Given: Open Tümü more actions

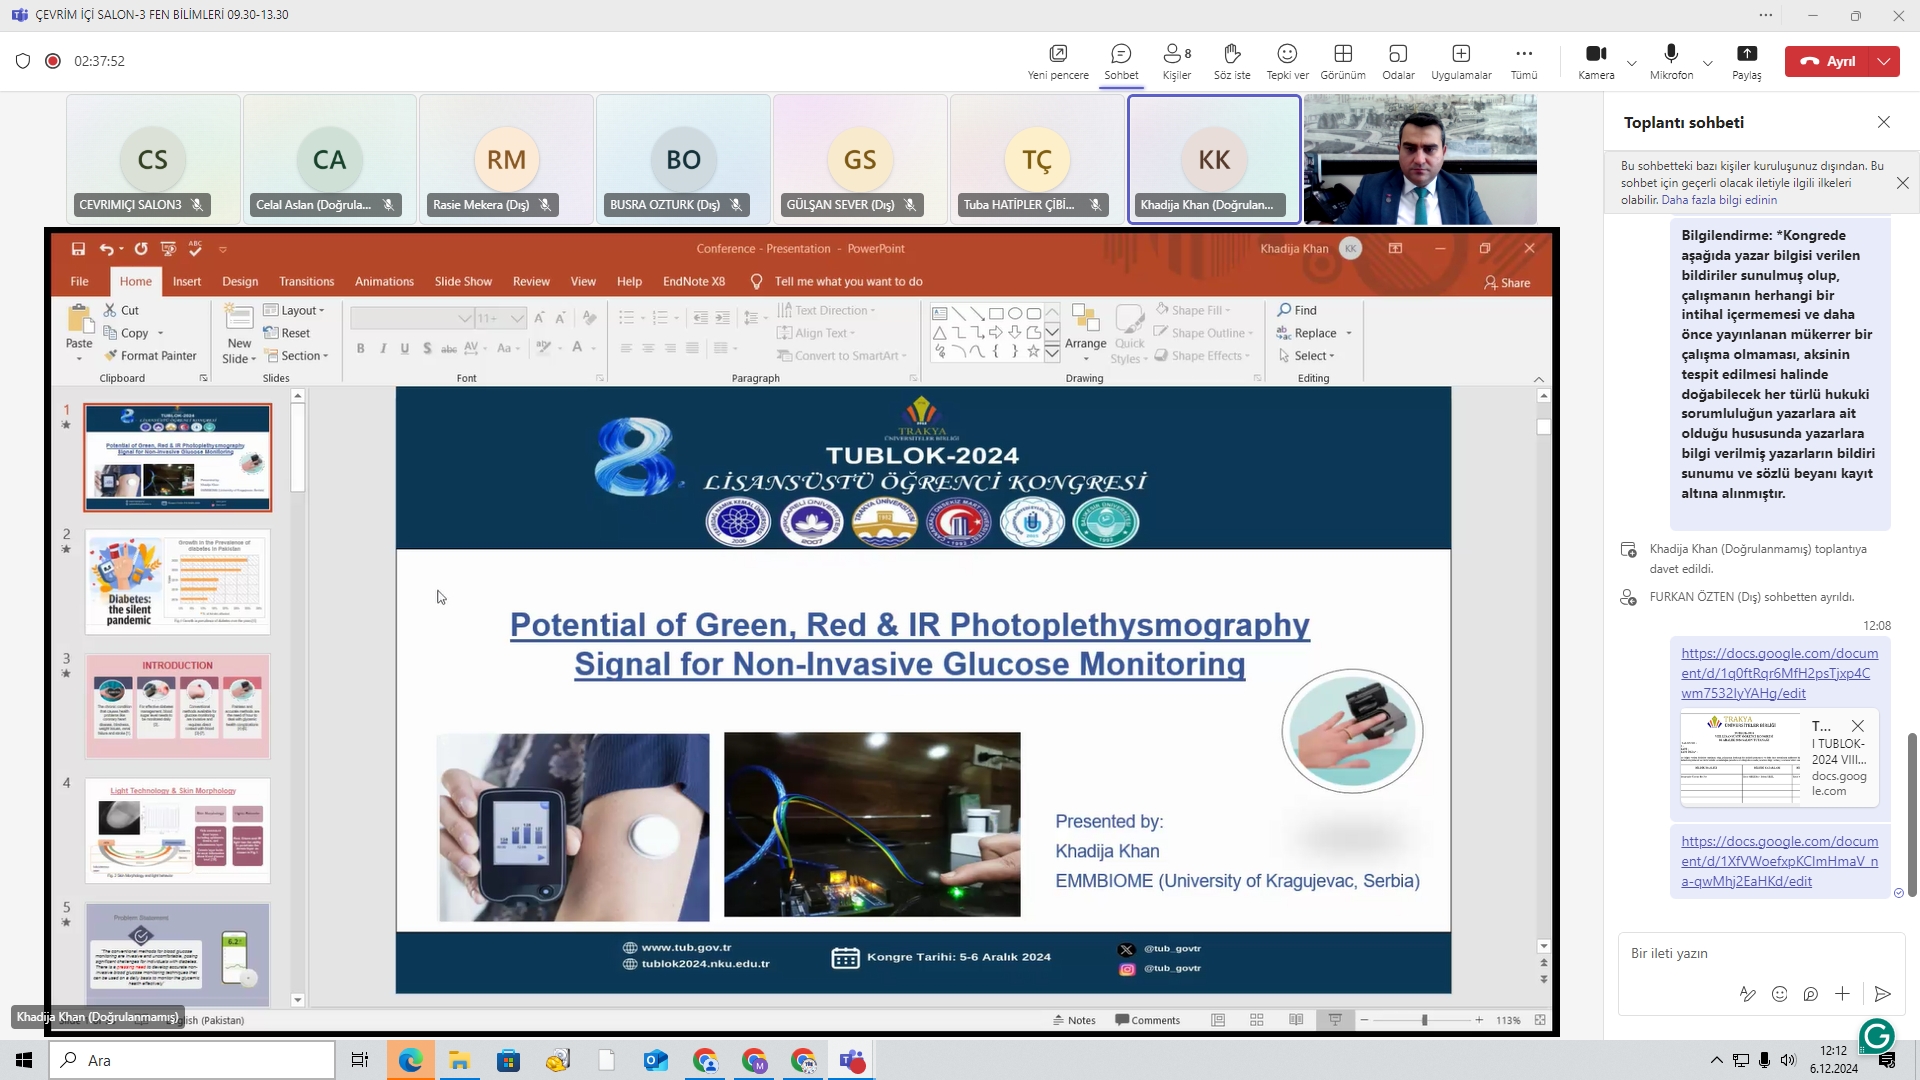Looking at the screenshot, I should (x=1524, y=61).
